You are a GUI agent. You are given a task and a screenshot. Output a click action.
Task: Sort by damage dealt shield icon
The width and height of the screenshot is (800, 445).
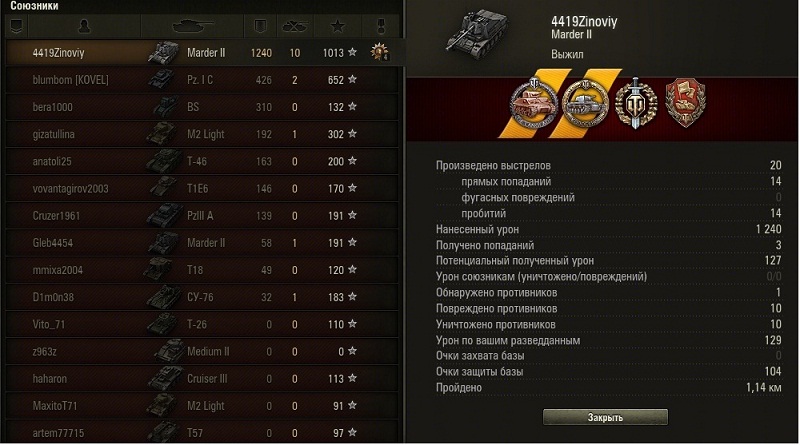(260, 26)
